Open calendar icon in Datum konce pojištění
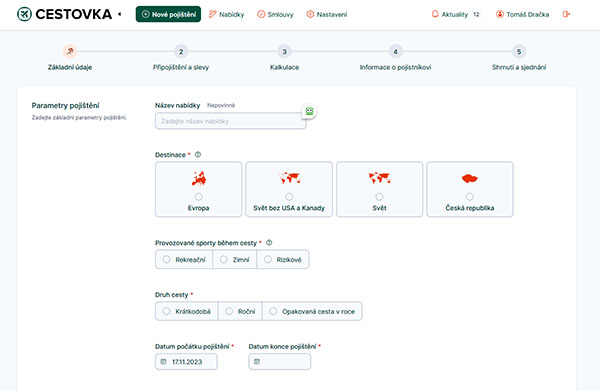Screen dimensions: 600x391 click(257, 362)
